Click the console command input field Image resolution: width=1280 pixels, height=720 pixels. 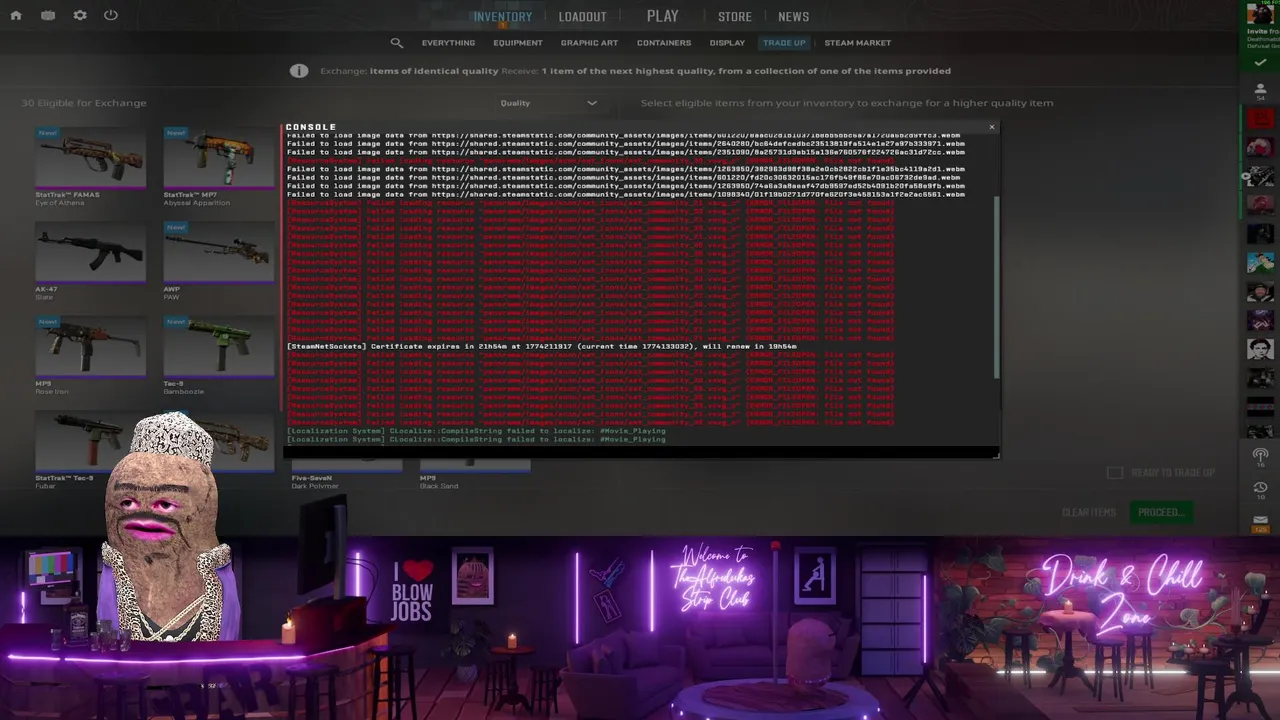coord(640,452)
